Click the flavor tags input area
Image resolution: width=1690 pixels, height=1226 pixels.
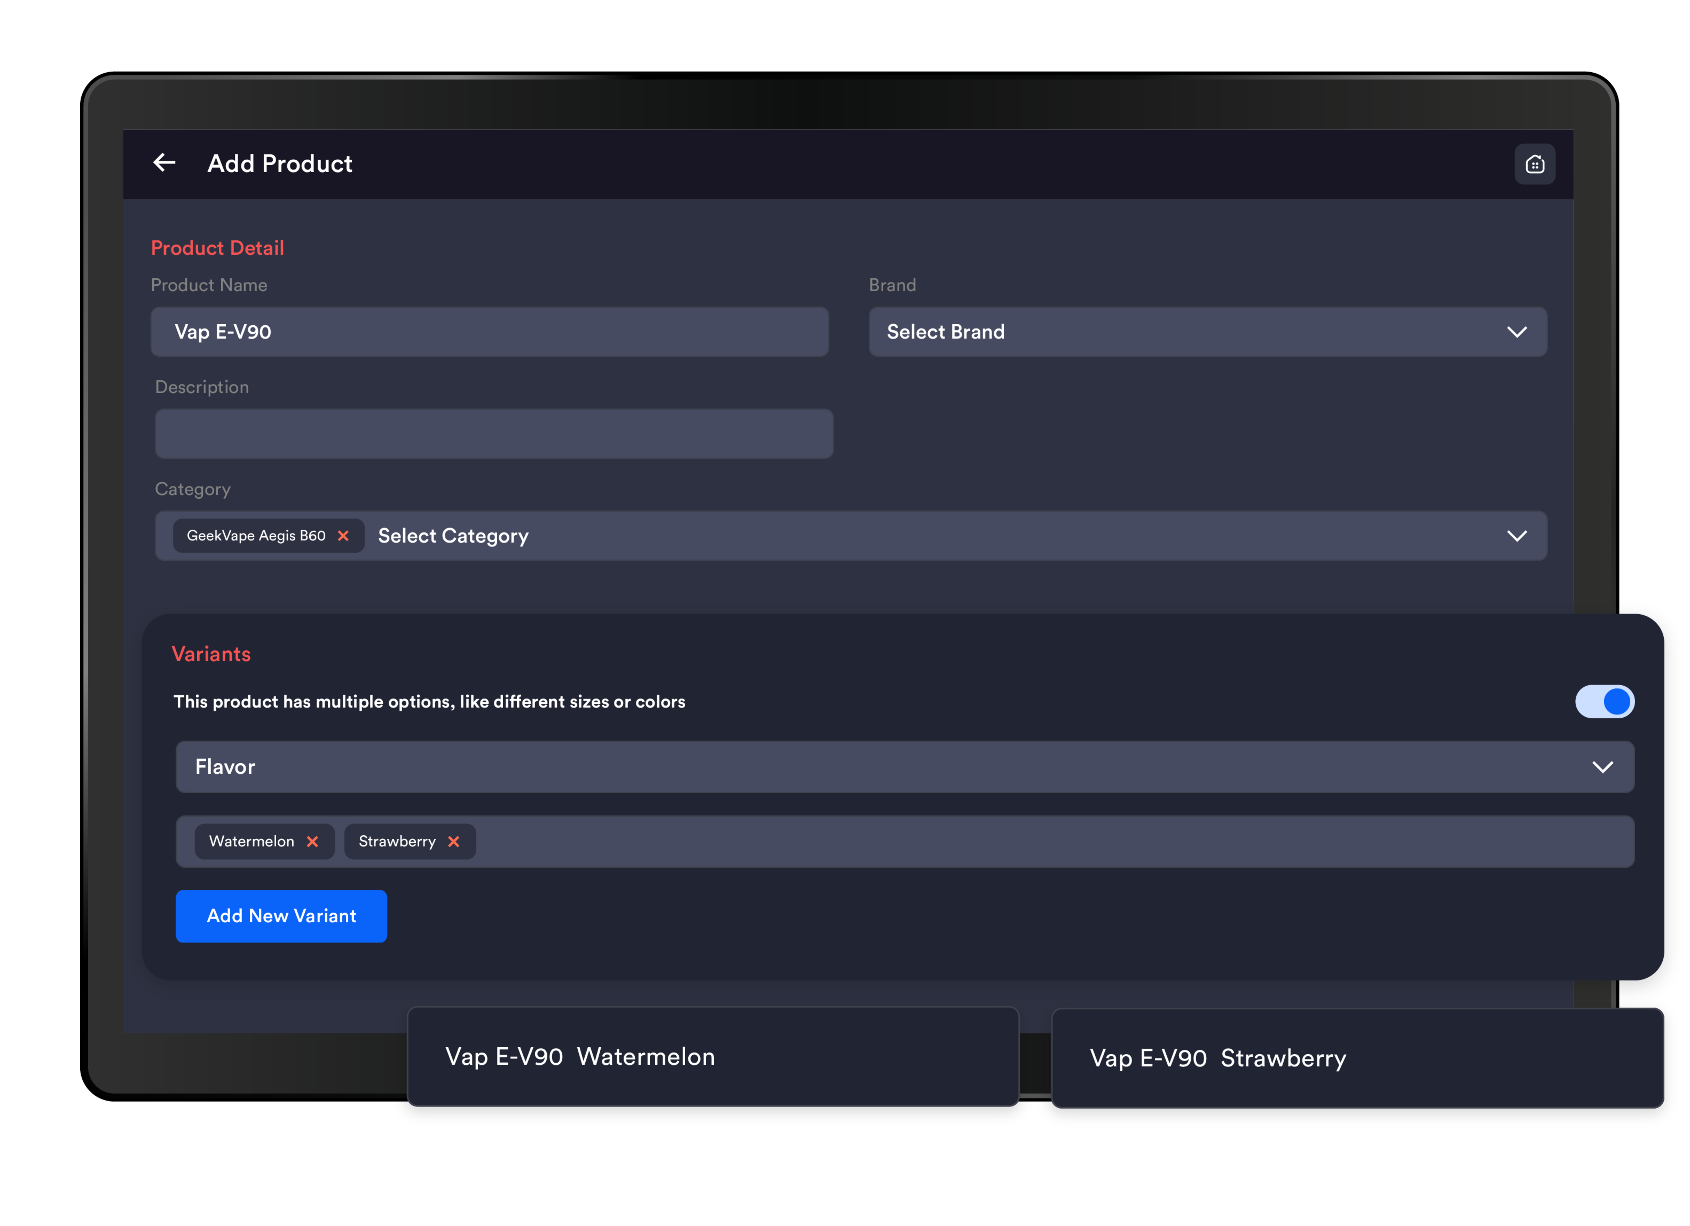pyautogui.click(x=1050, y=842)
